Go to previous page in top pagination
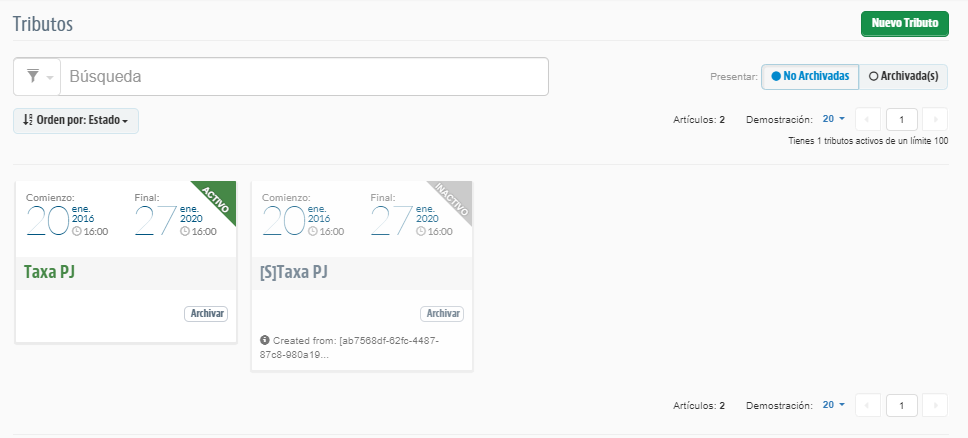This screenshot has height=438, width=968. pyautogui.click(x=868, y=119)
